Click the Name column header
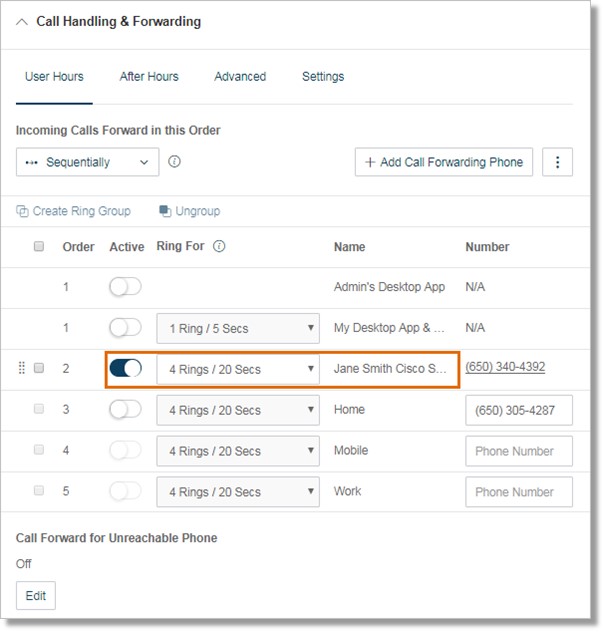Viewport: 604px width, 632px height. tap(349, 247)
